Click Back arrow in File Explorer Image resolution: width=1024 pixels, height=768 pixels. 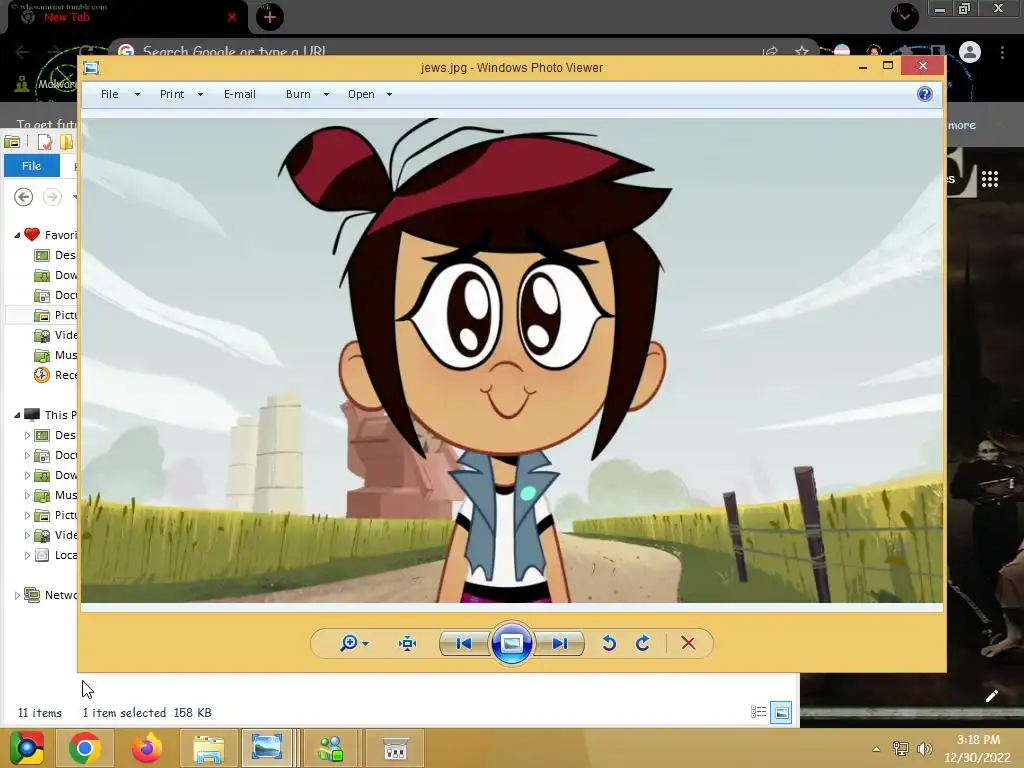pyautogui.click(x=24, y=197)
